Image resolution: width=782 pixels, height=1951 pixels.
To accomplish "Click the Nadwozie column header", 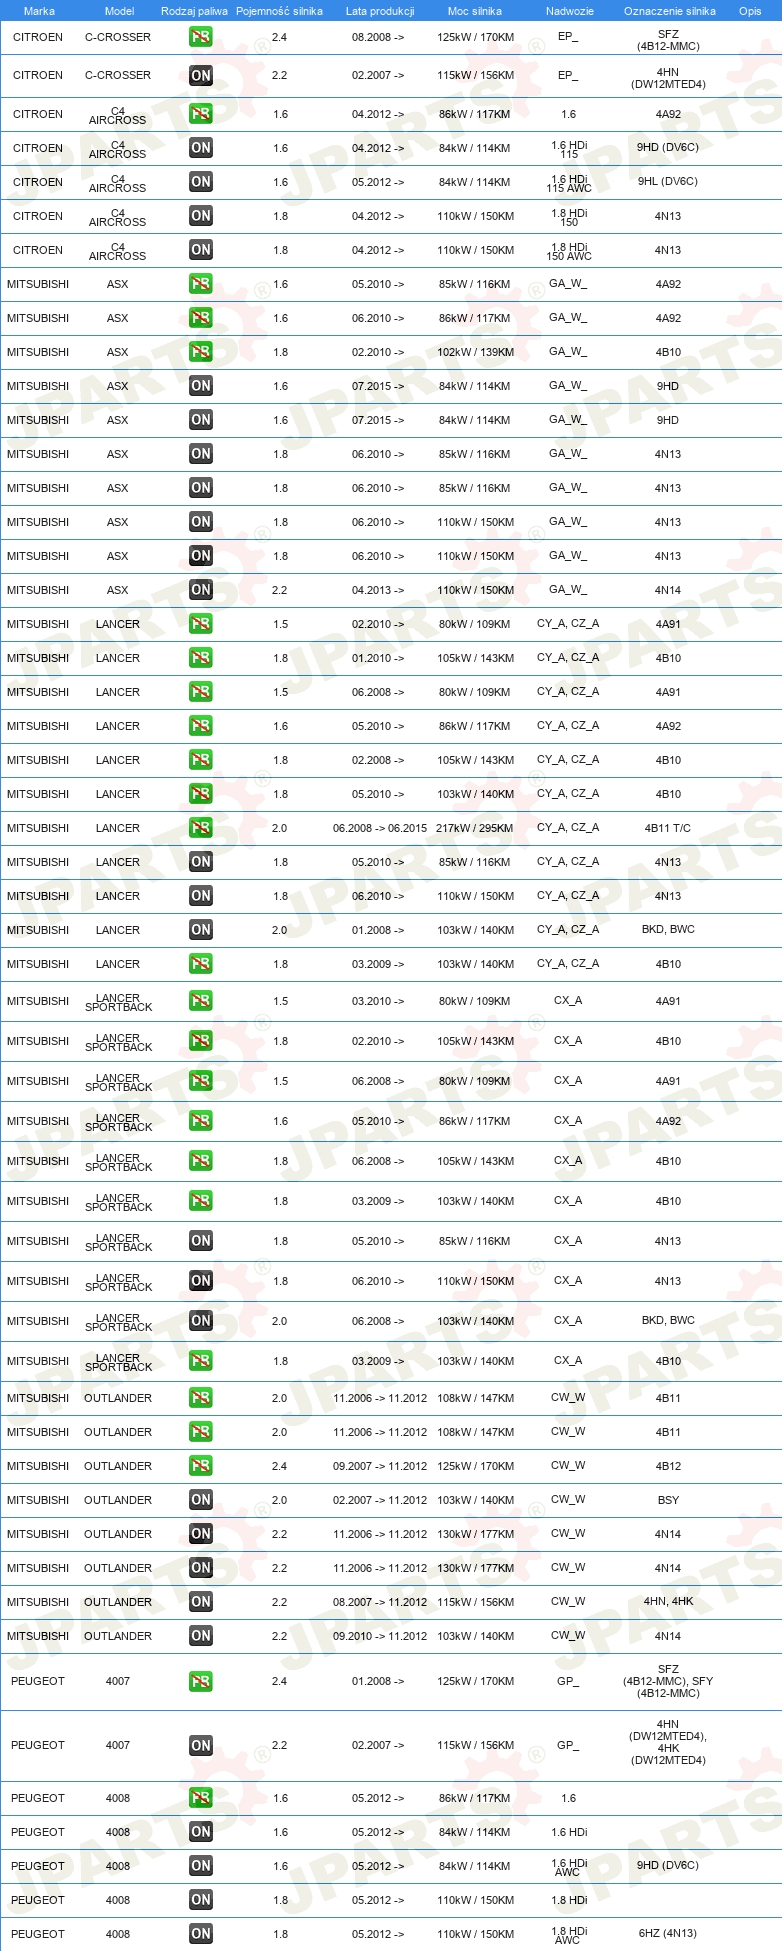I will tap(570, 11).
